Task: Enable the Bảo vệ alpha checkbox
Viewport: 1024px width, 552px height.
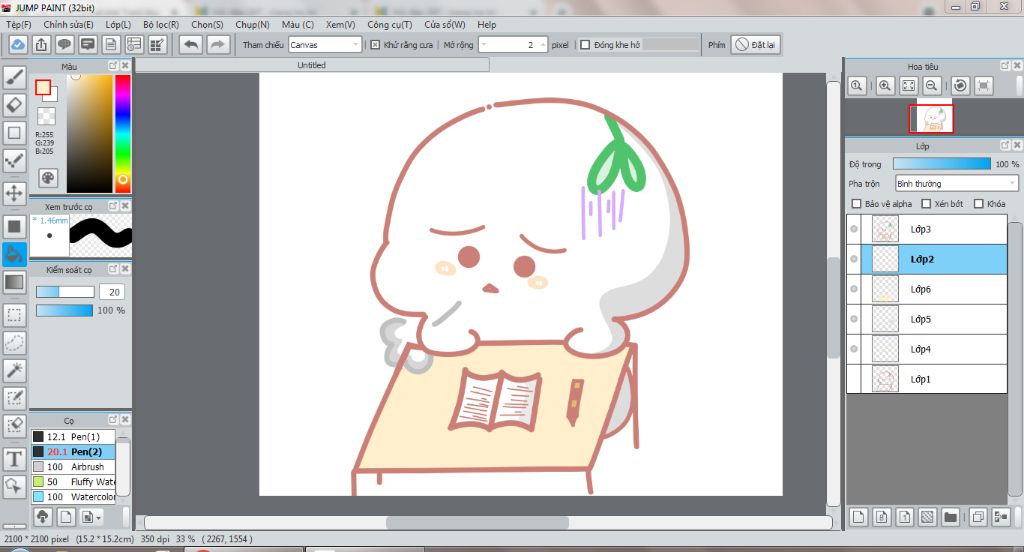Action: [856, 204]
